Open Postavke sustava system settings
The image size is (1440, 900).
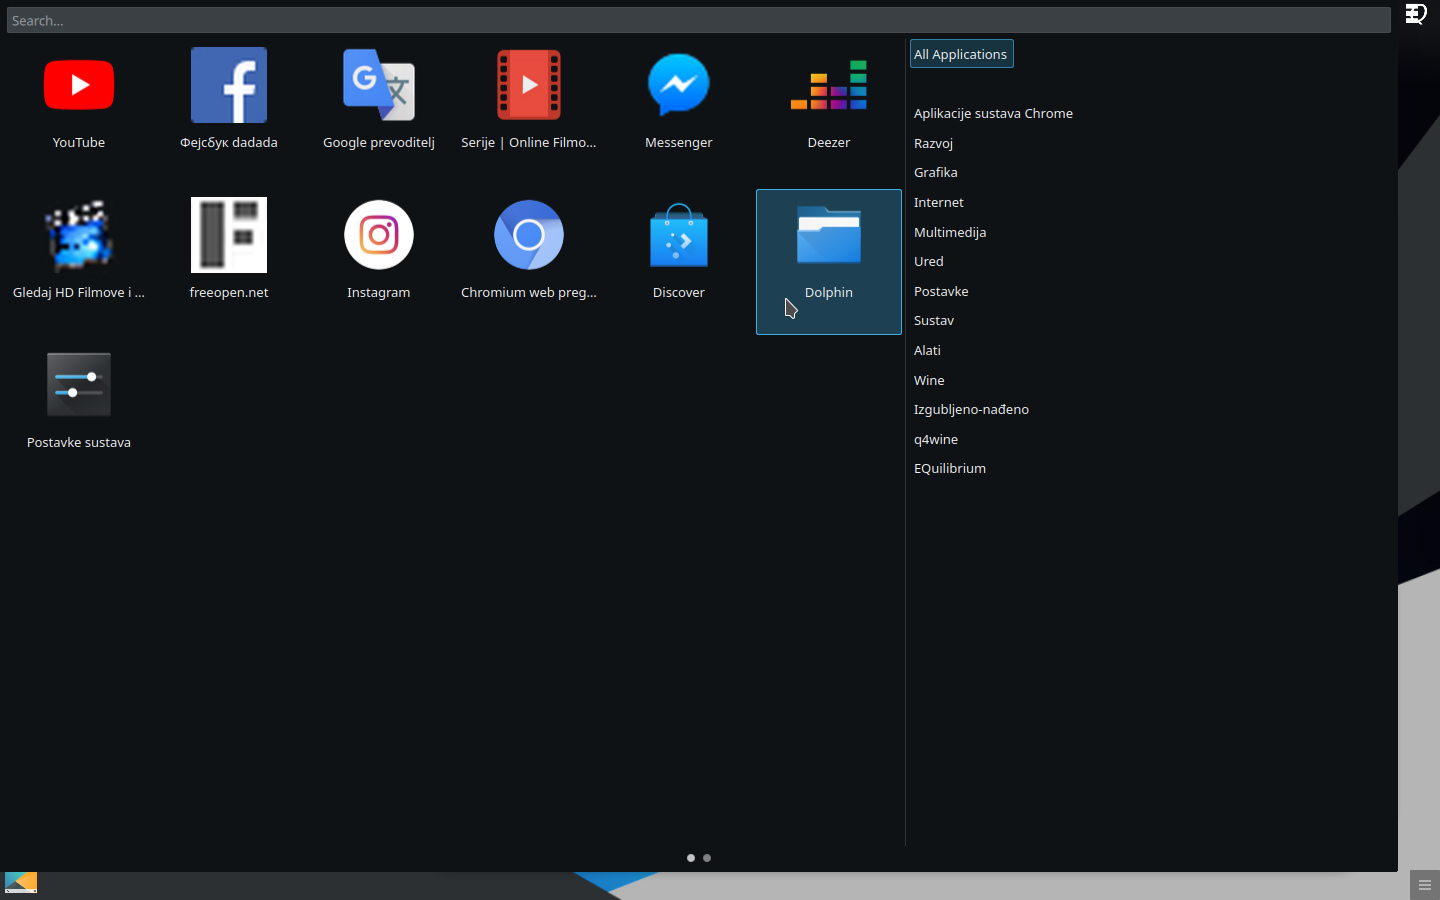79,385
